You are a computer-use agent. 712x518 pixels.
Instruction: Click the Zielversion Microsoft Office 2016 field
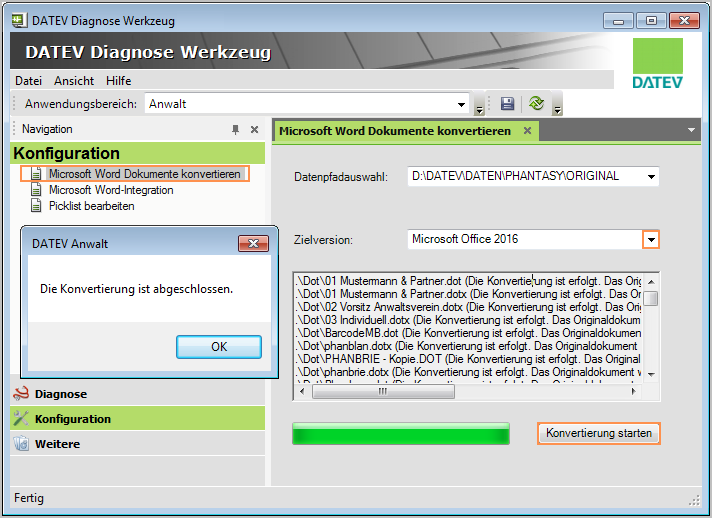(525, 239)
